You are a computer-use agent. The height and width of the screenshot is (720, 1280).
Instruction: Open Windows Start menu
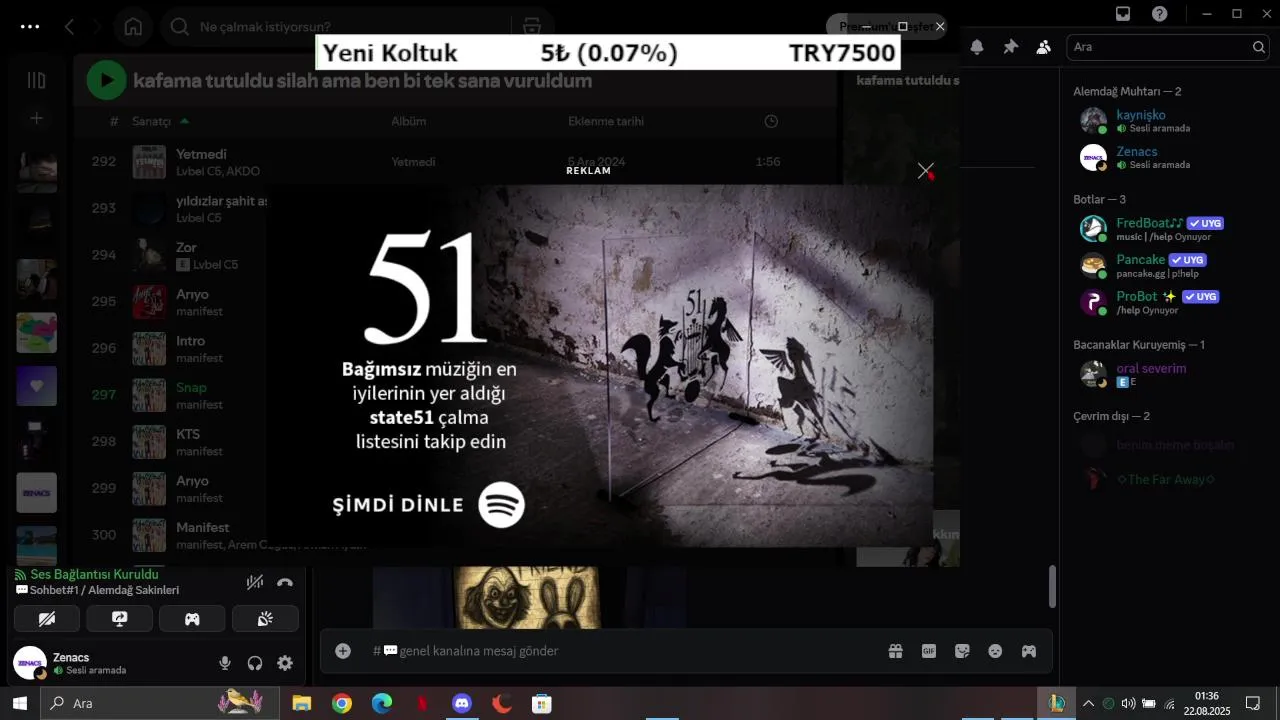pos(19,703)
